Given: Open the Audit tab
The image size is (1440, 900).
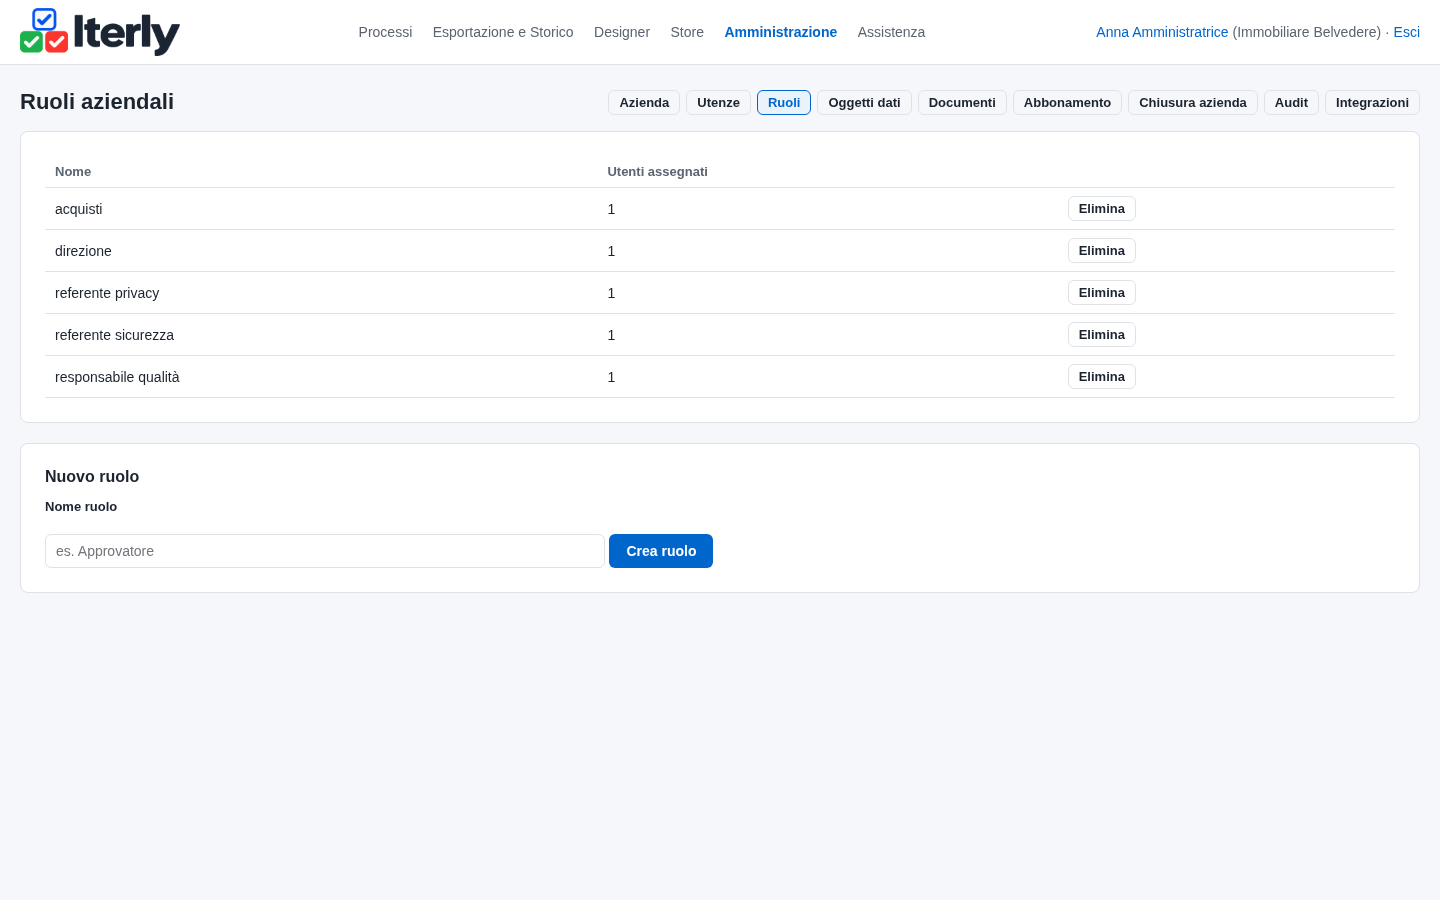Looking at the screenshot, I should click(1291, 103).
